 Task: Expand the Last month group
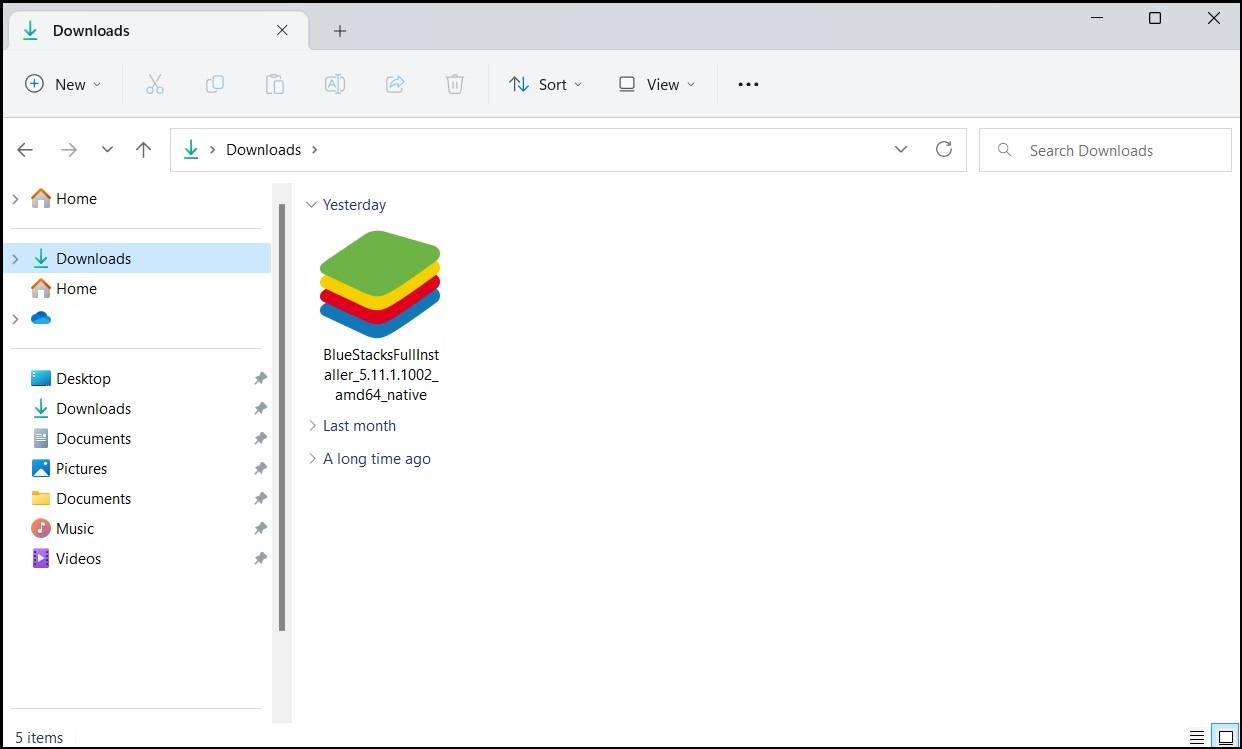(312, 426)
